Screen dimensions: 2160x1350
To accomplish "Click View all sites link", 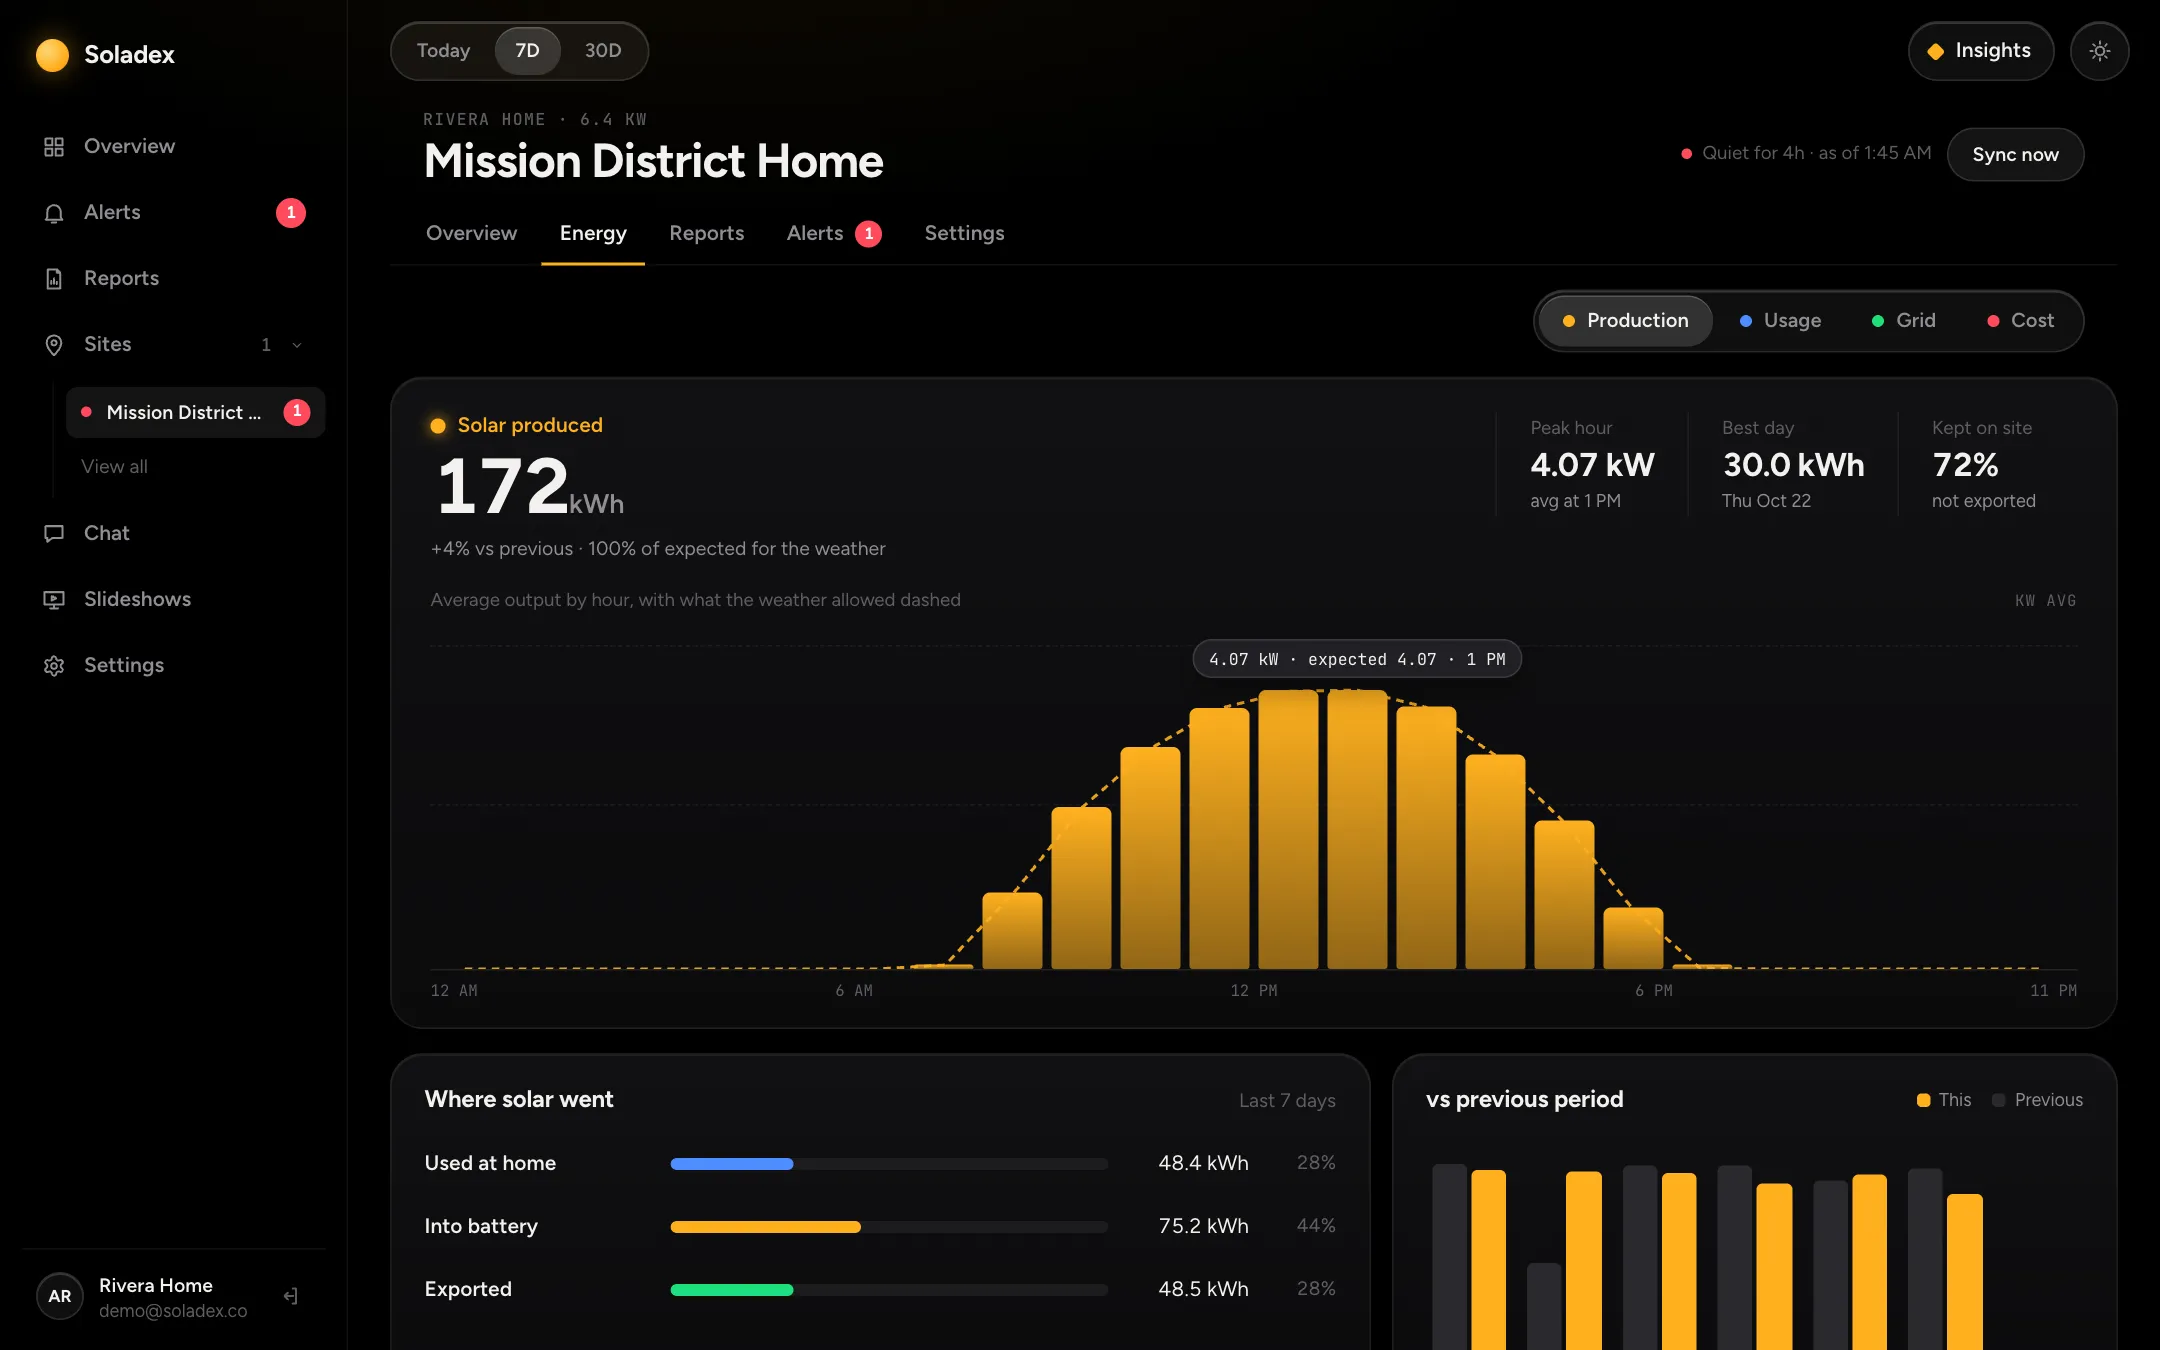I will (x=114, y=467).
